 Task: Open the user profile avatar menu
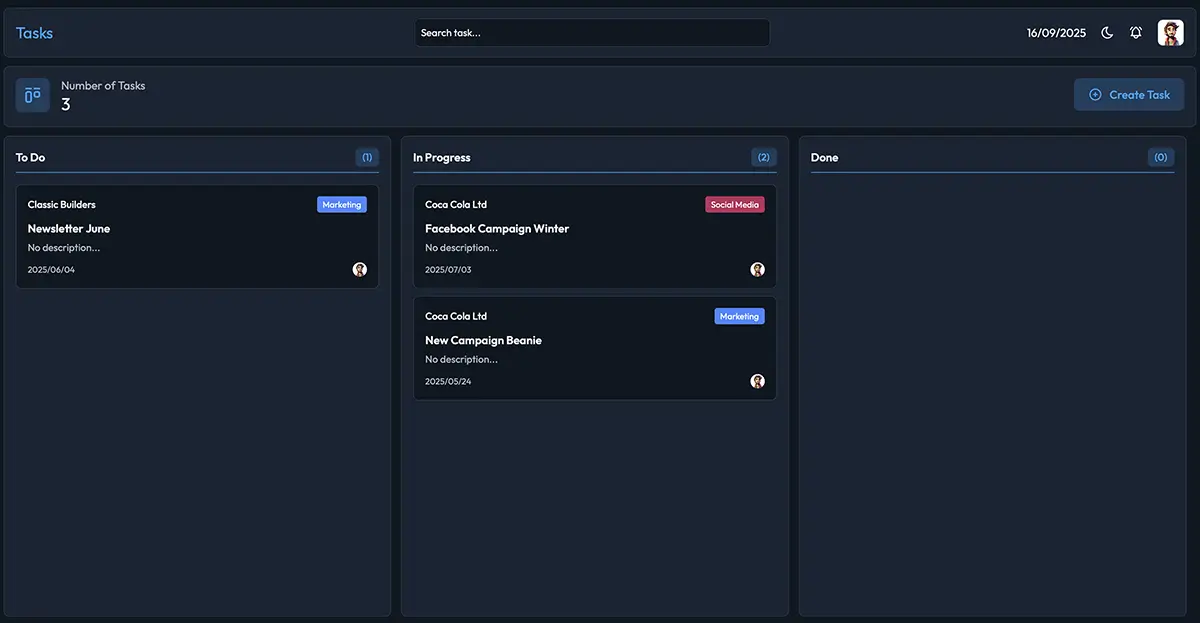point(1170,33)
